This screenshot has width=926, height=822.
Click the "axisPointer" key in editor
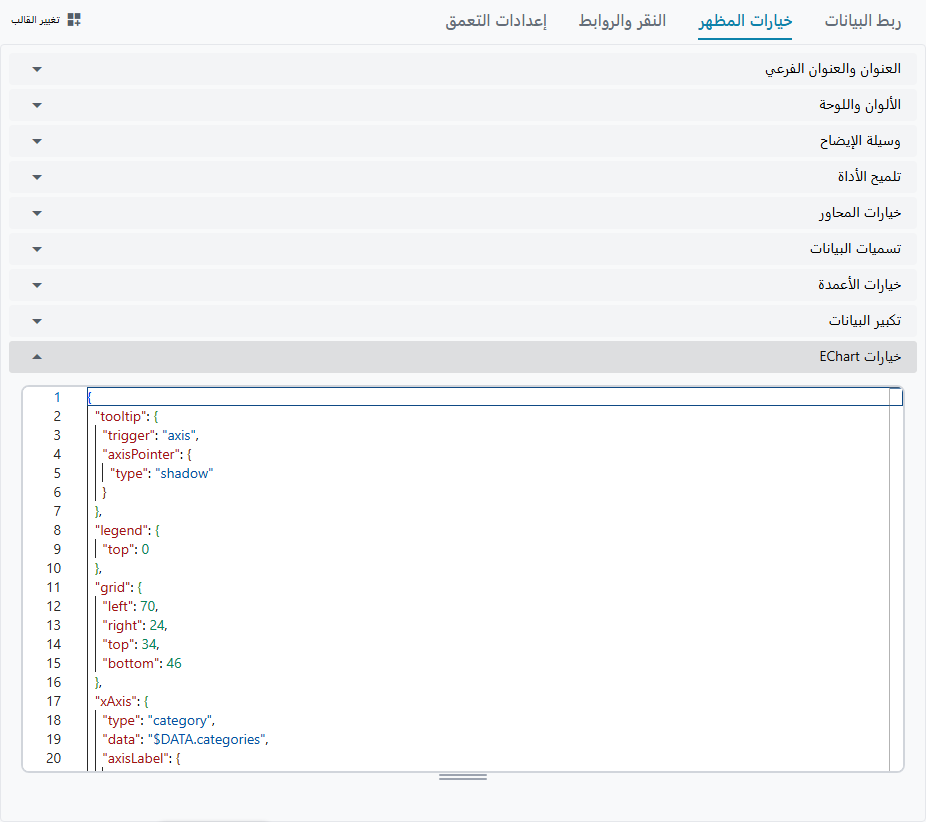(141, 455)
